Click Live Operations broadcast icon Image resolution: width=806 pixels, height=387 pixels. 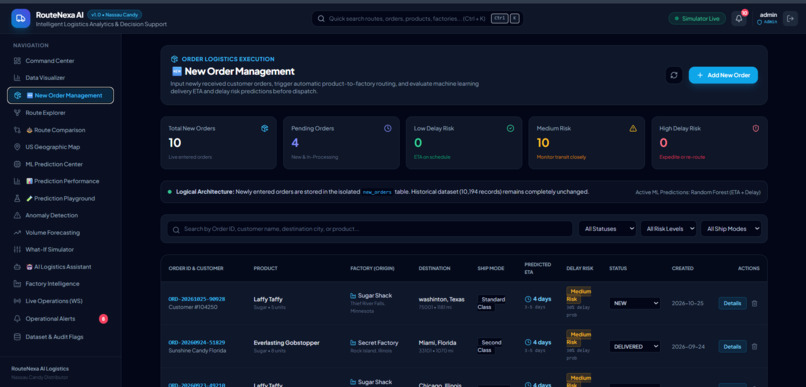click(17, 301)
